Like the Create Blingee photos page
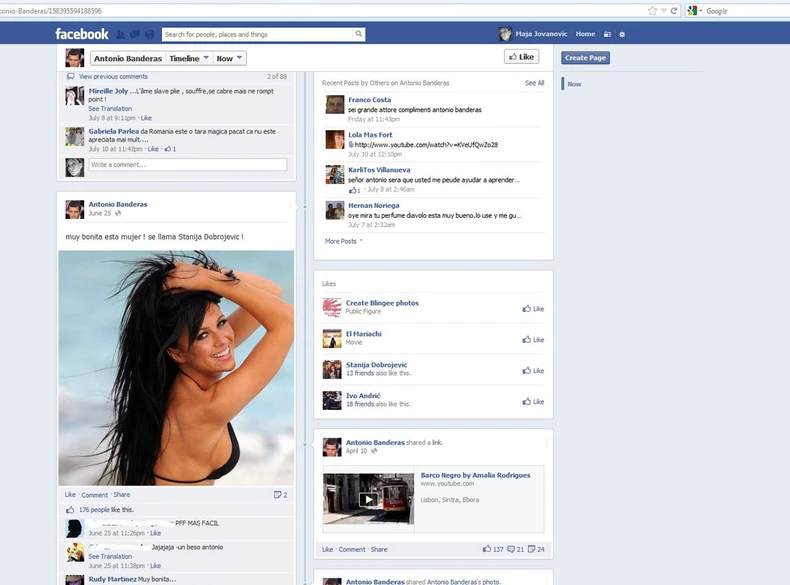The height and width of the screenshot is (585, 790). [x=533, y=309]
